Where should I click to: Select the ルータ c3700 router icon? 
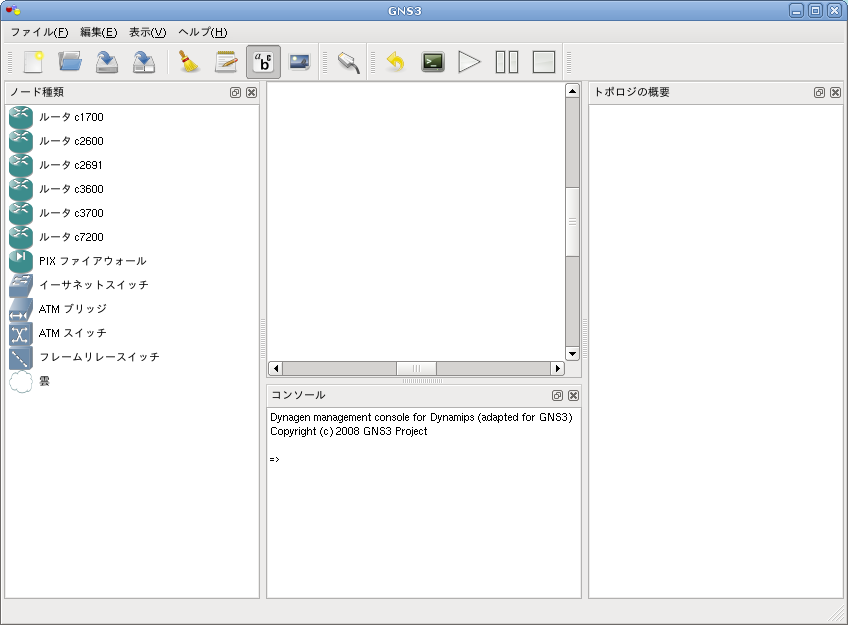pyautogui.click(x=21, y=213)
